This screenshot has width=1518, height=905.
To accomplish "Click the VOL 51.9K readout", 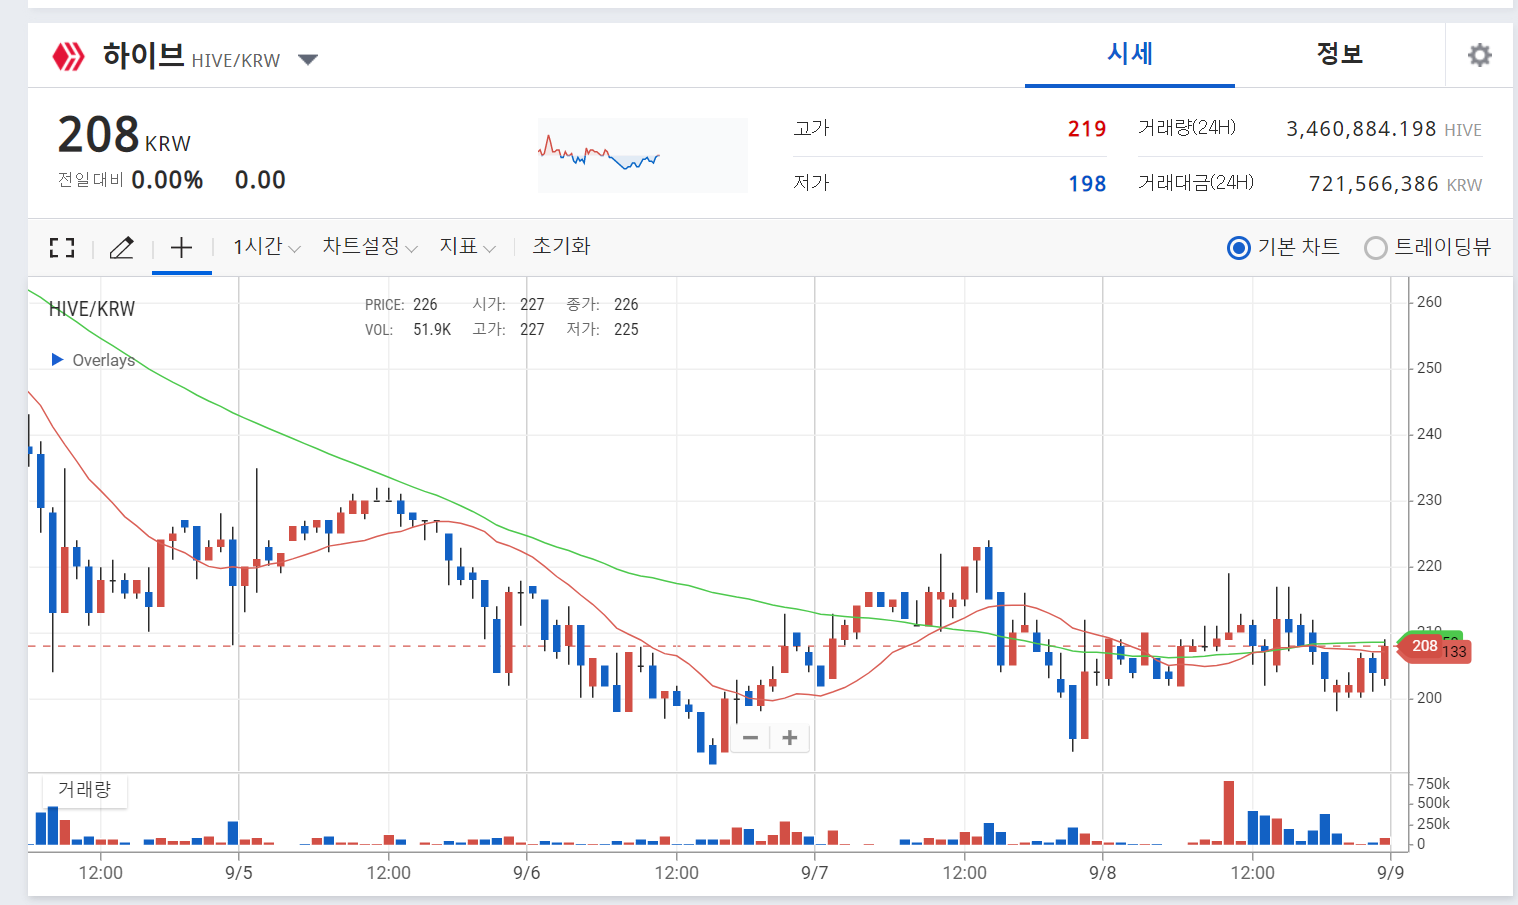I will pos(408,329).
